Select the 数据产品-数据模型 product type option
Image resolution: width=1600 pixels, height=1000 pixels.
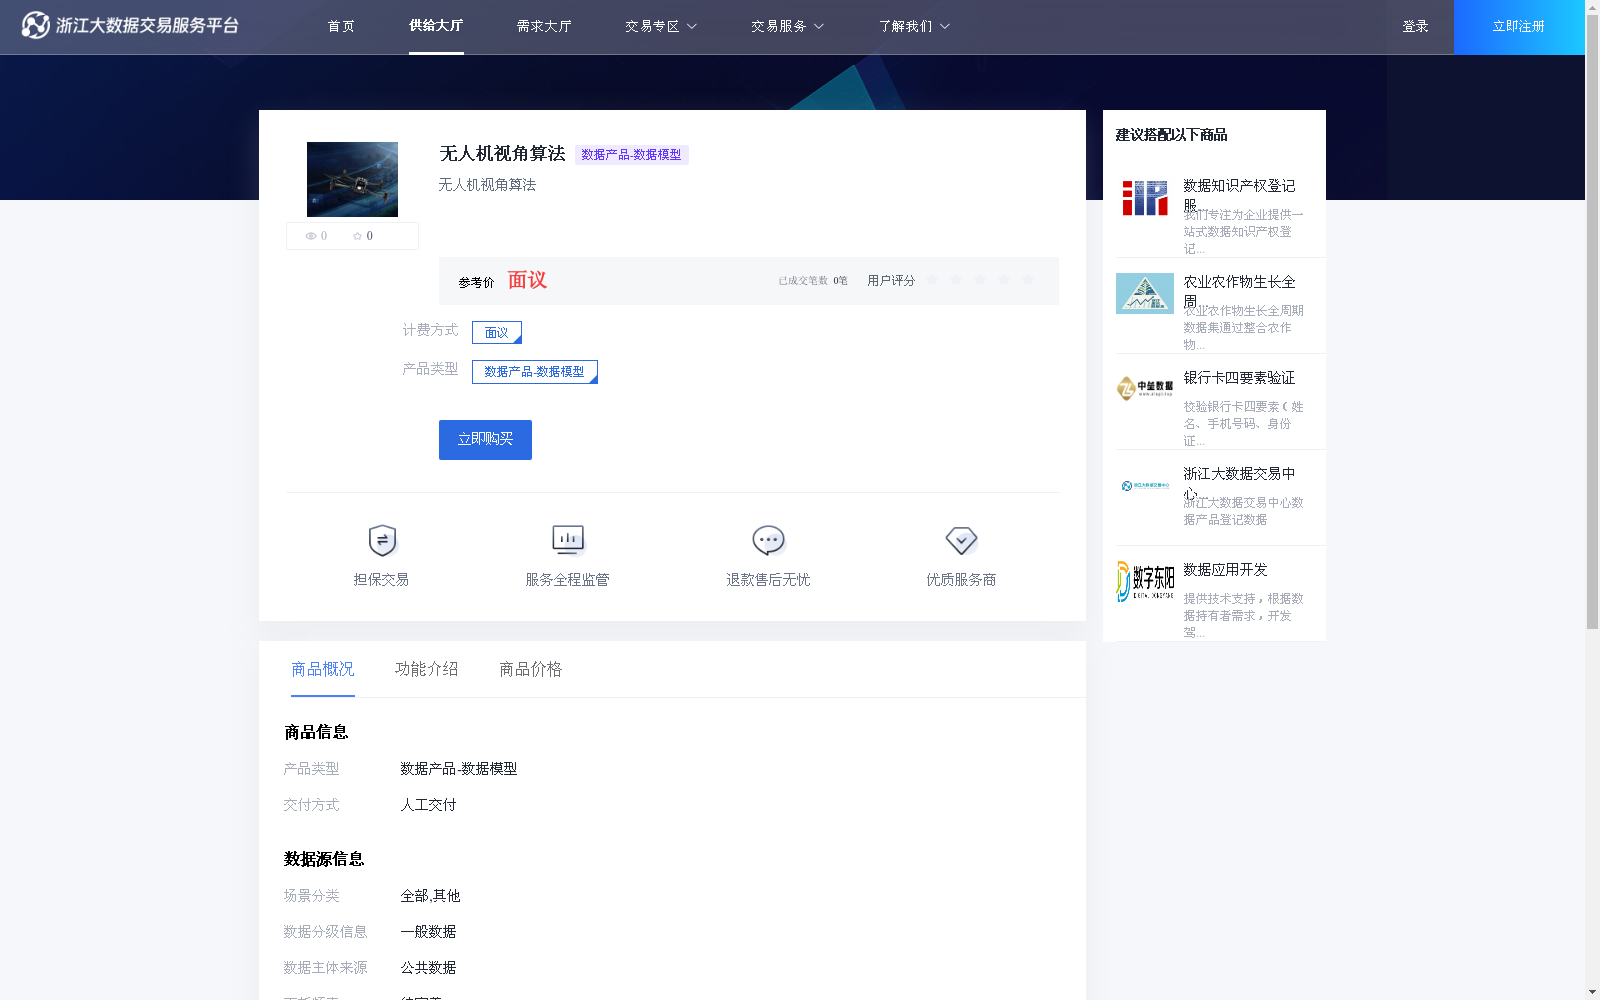pos(535,372)
